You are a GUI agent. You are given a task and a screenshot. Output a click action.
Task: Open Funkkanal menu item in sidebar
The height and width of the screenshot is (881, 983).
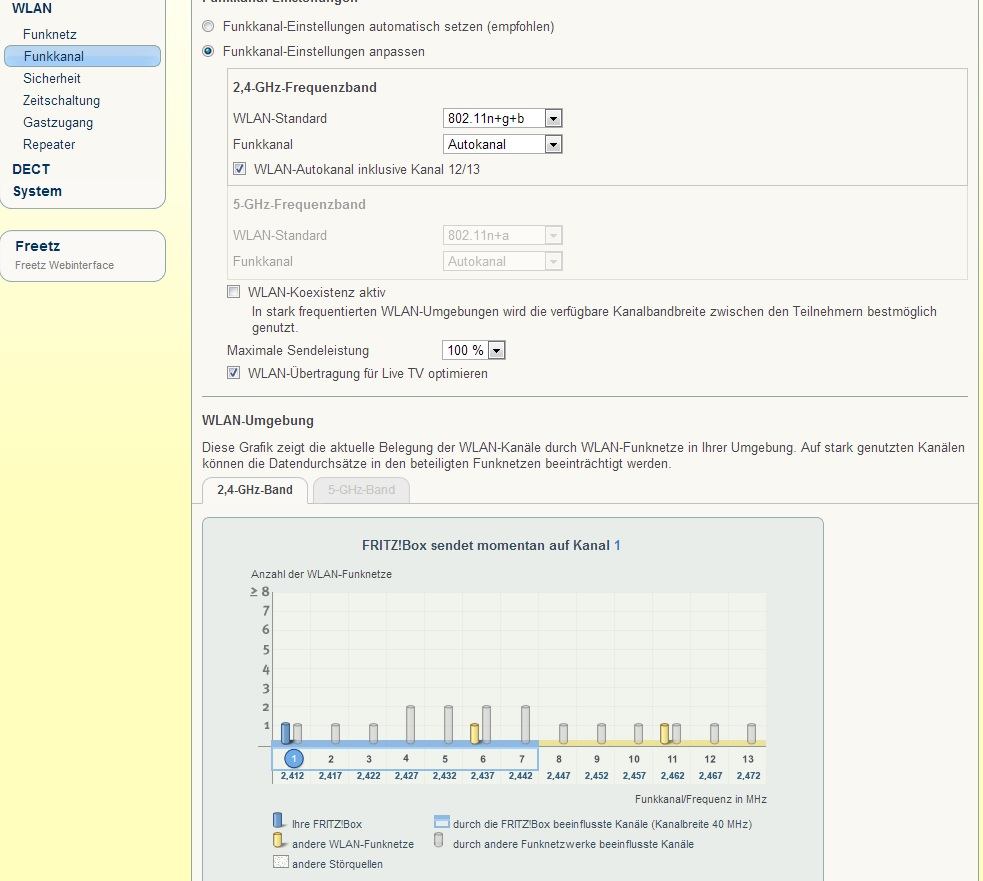[82, 56]
